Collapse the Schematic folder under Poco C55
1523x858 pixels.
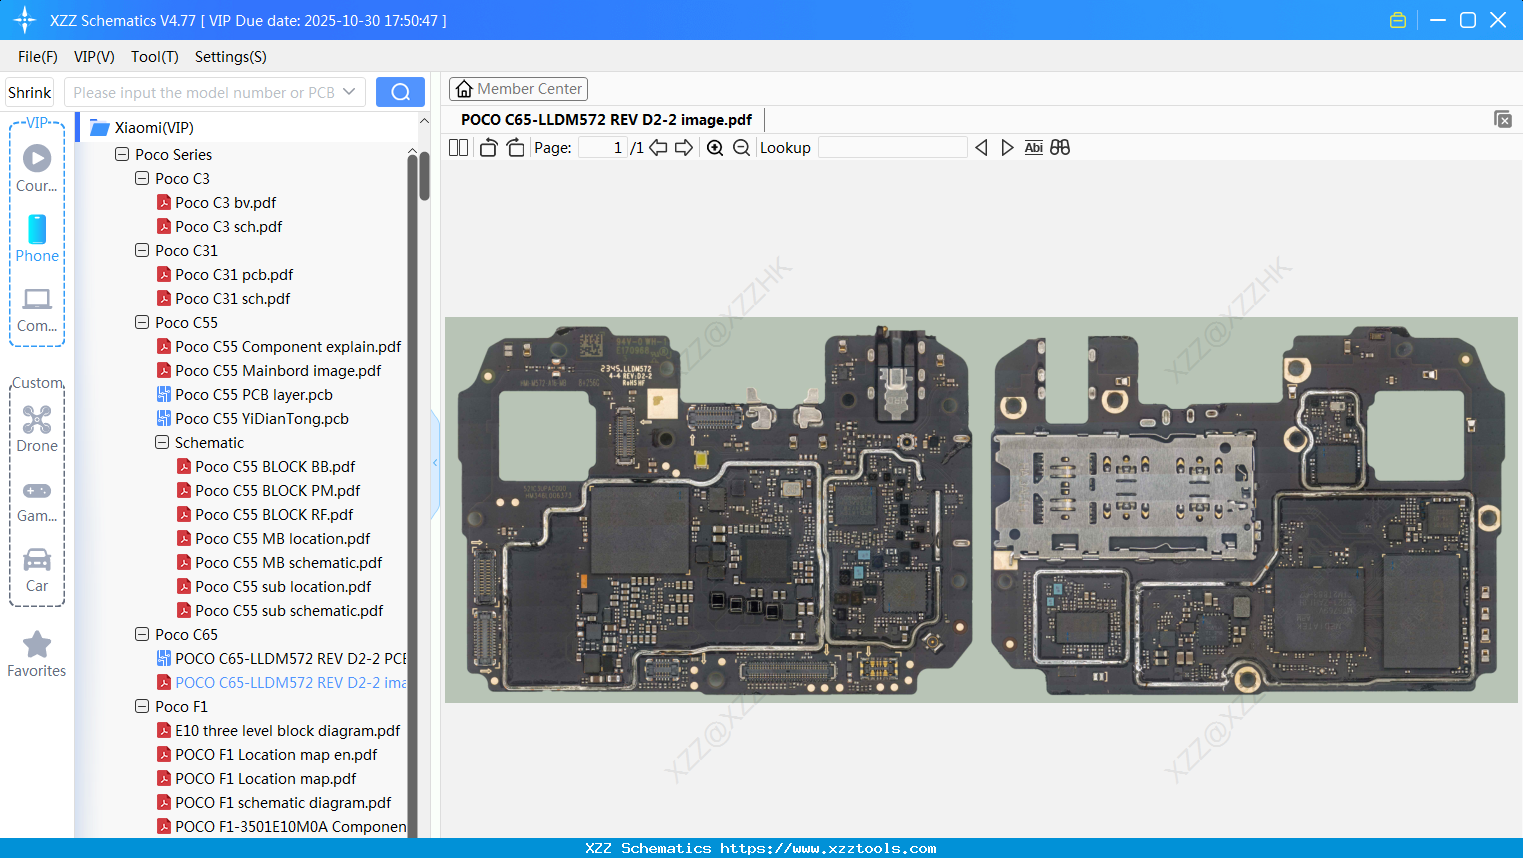click(x=162, y=442)
